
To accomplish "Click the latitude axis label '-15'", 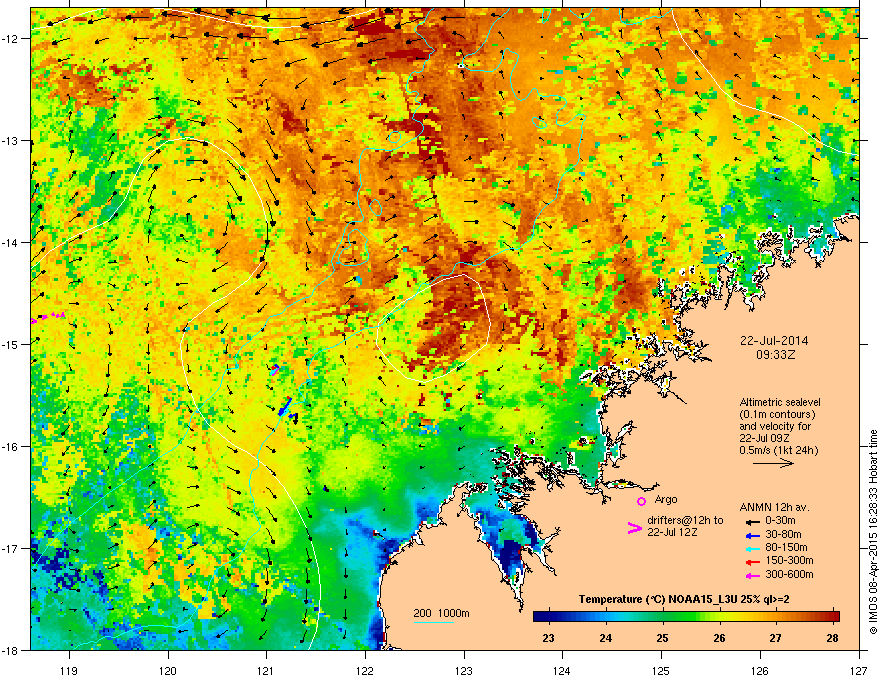I will (10, 344).
